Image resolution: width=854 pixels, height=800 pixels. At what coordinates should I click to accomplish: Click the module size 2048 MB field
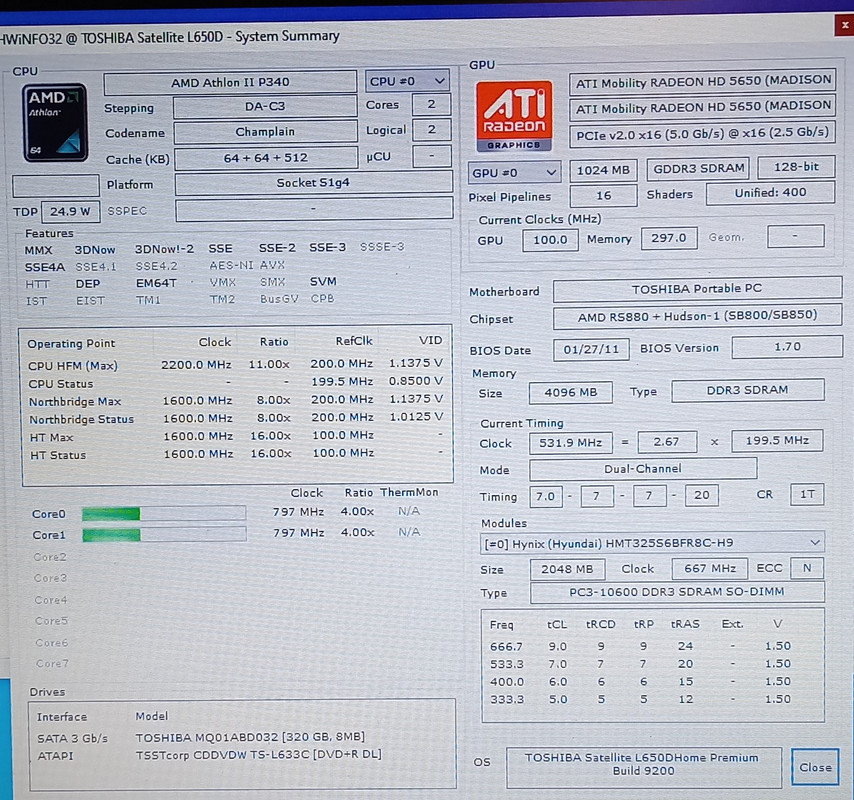pyautogui.click(x=567, y=569)
